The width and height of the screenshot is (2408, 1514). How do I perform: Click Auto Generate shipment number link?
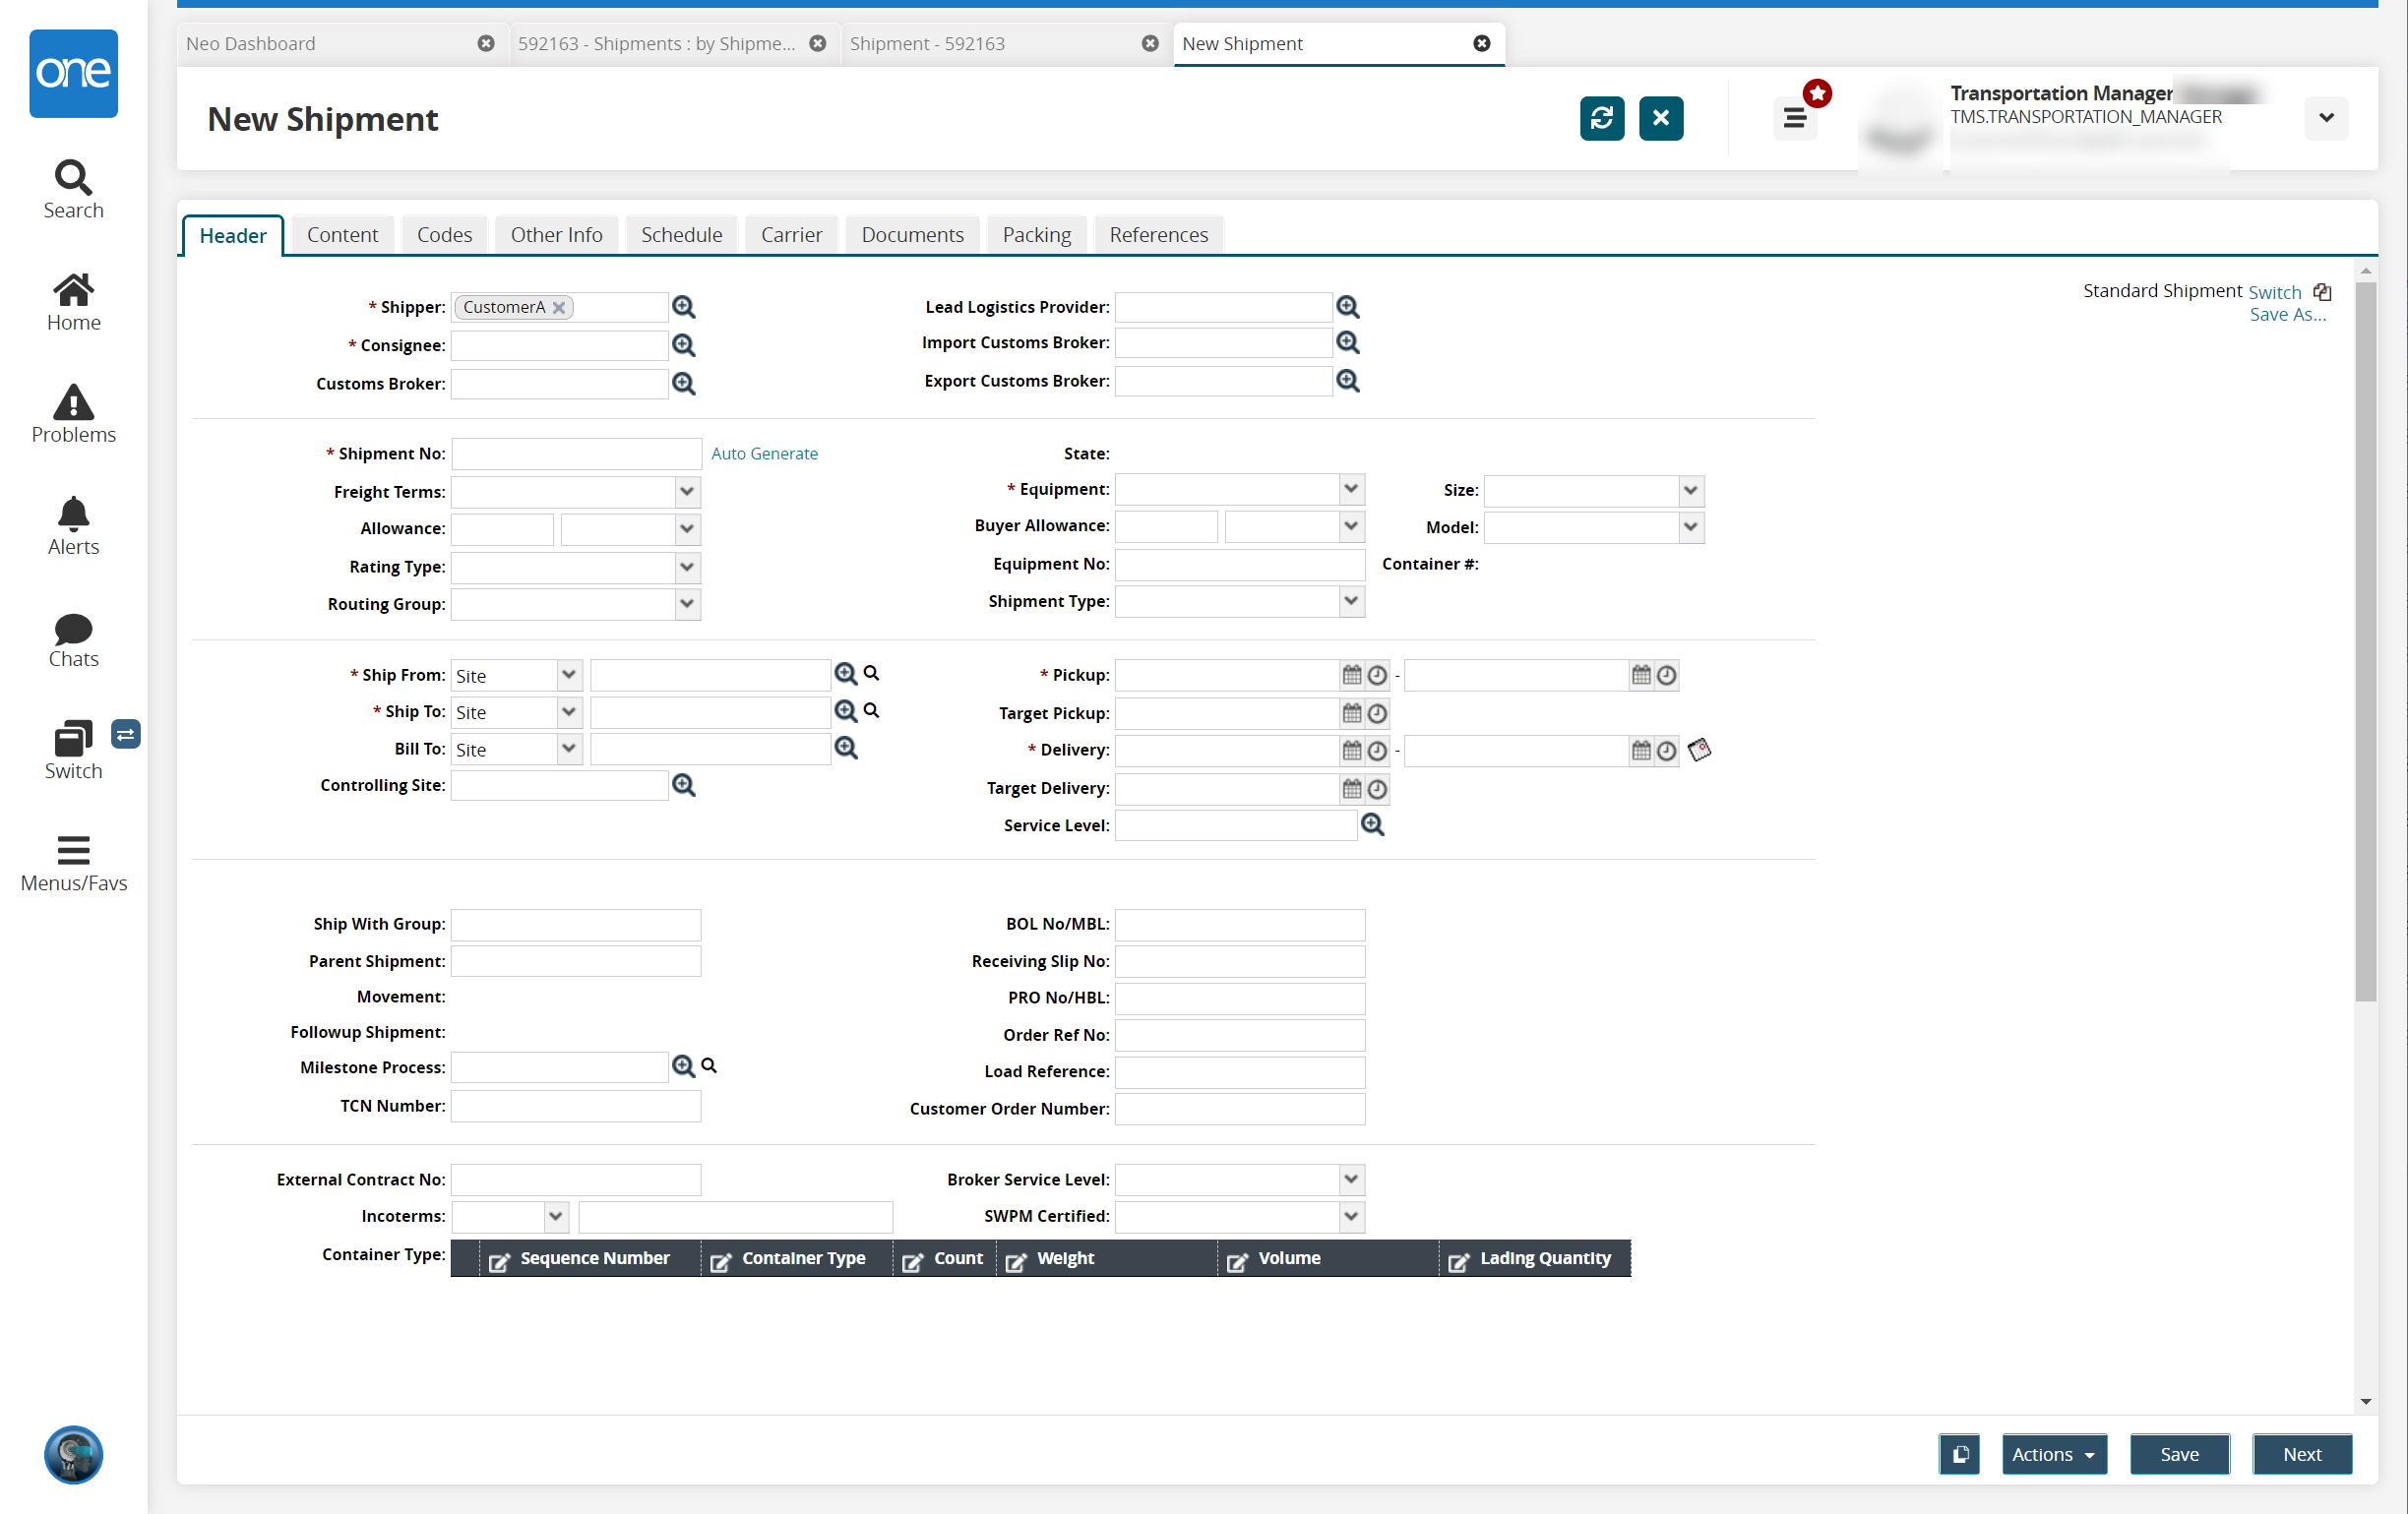763,454
